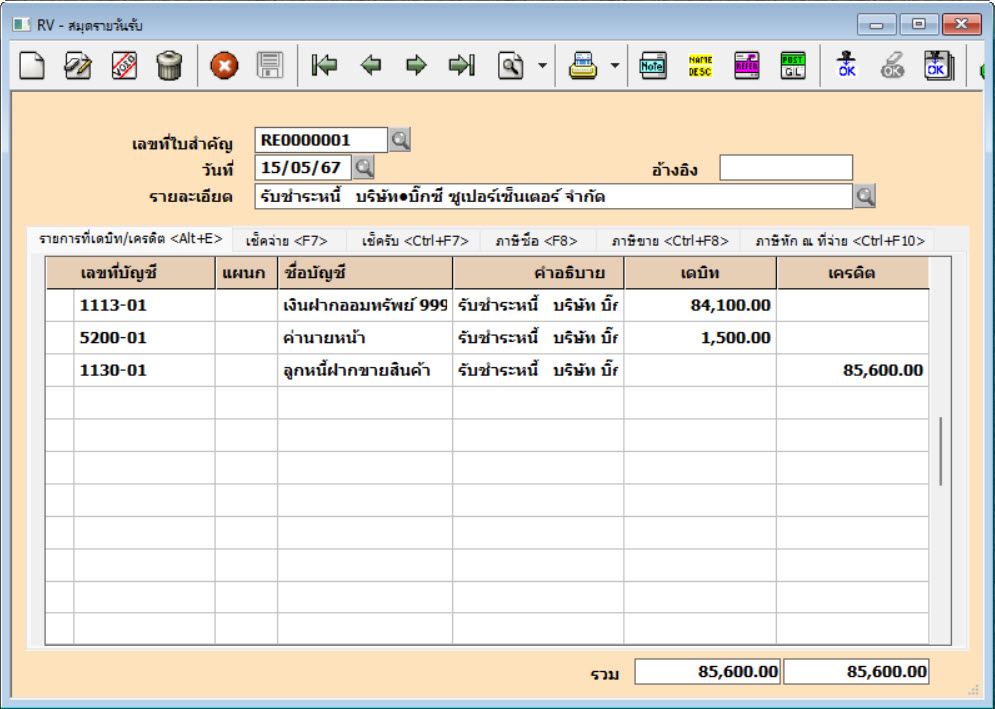995x709 pixels.
Task: Click the date field 15/05/67
Action: point(303,168)
